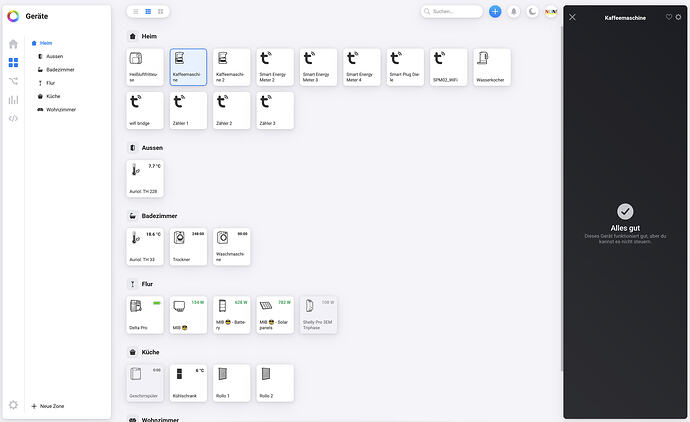Viewport: 690px width, 422px height.
Task: Mark Kaffeemaschine as favorite with heart
Action: point(668,17)
